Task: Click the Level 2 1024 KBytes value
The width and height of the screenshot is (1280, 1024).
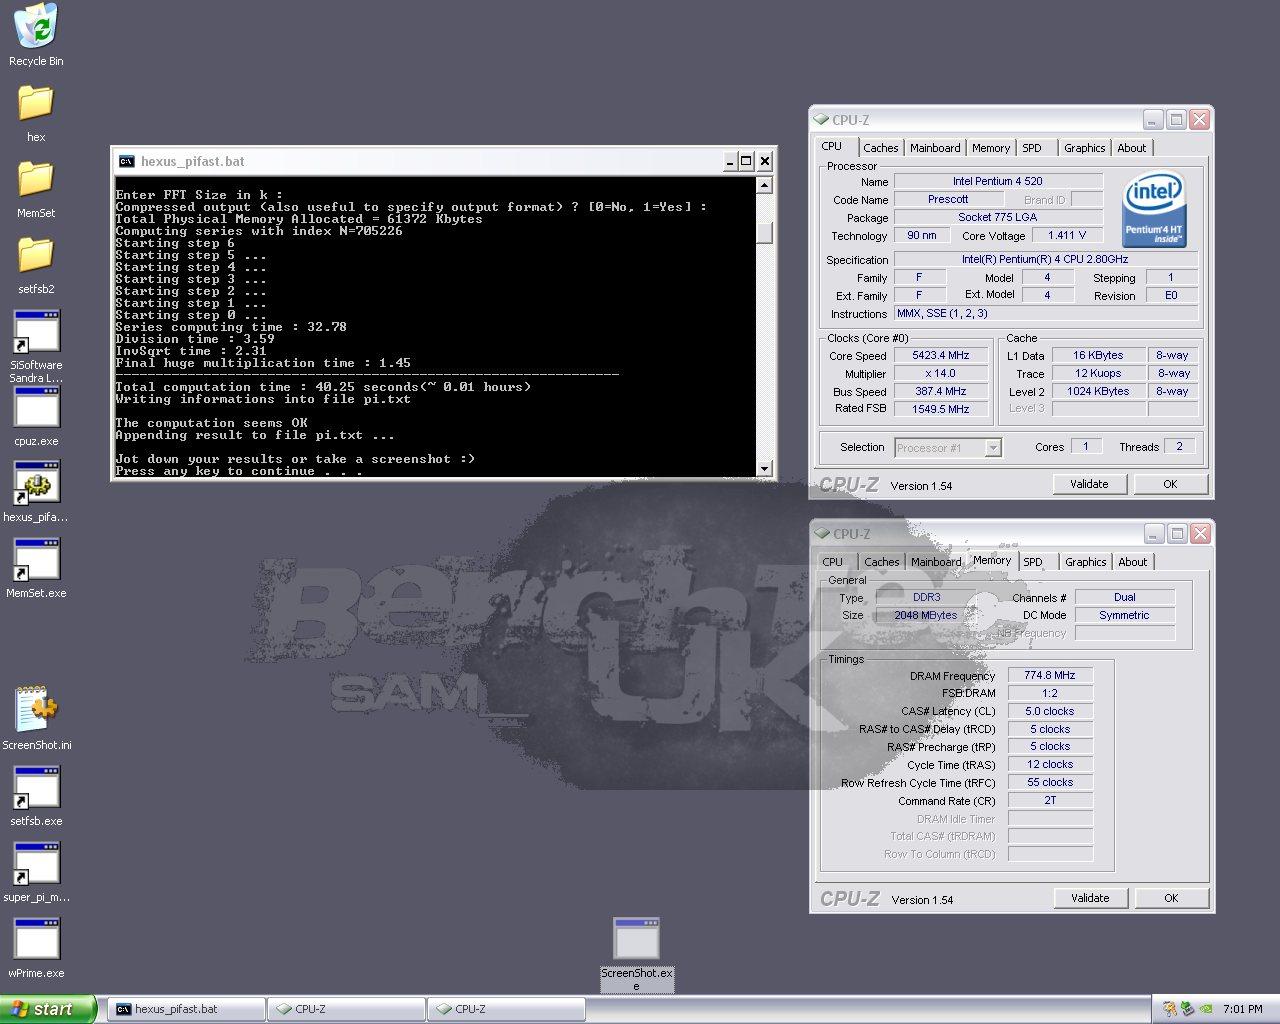Action: click(x=1098, y=391)
